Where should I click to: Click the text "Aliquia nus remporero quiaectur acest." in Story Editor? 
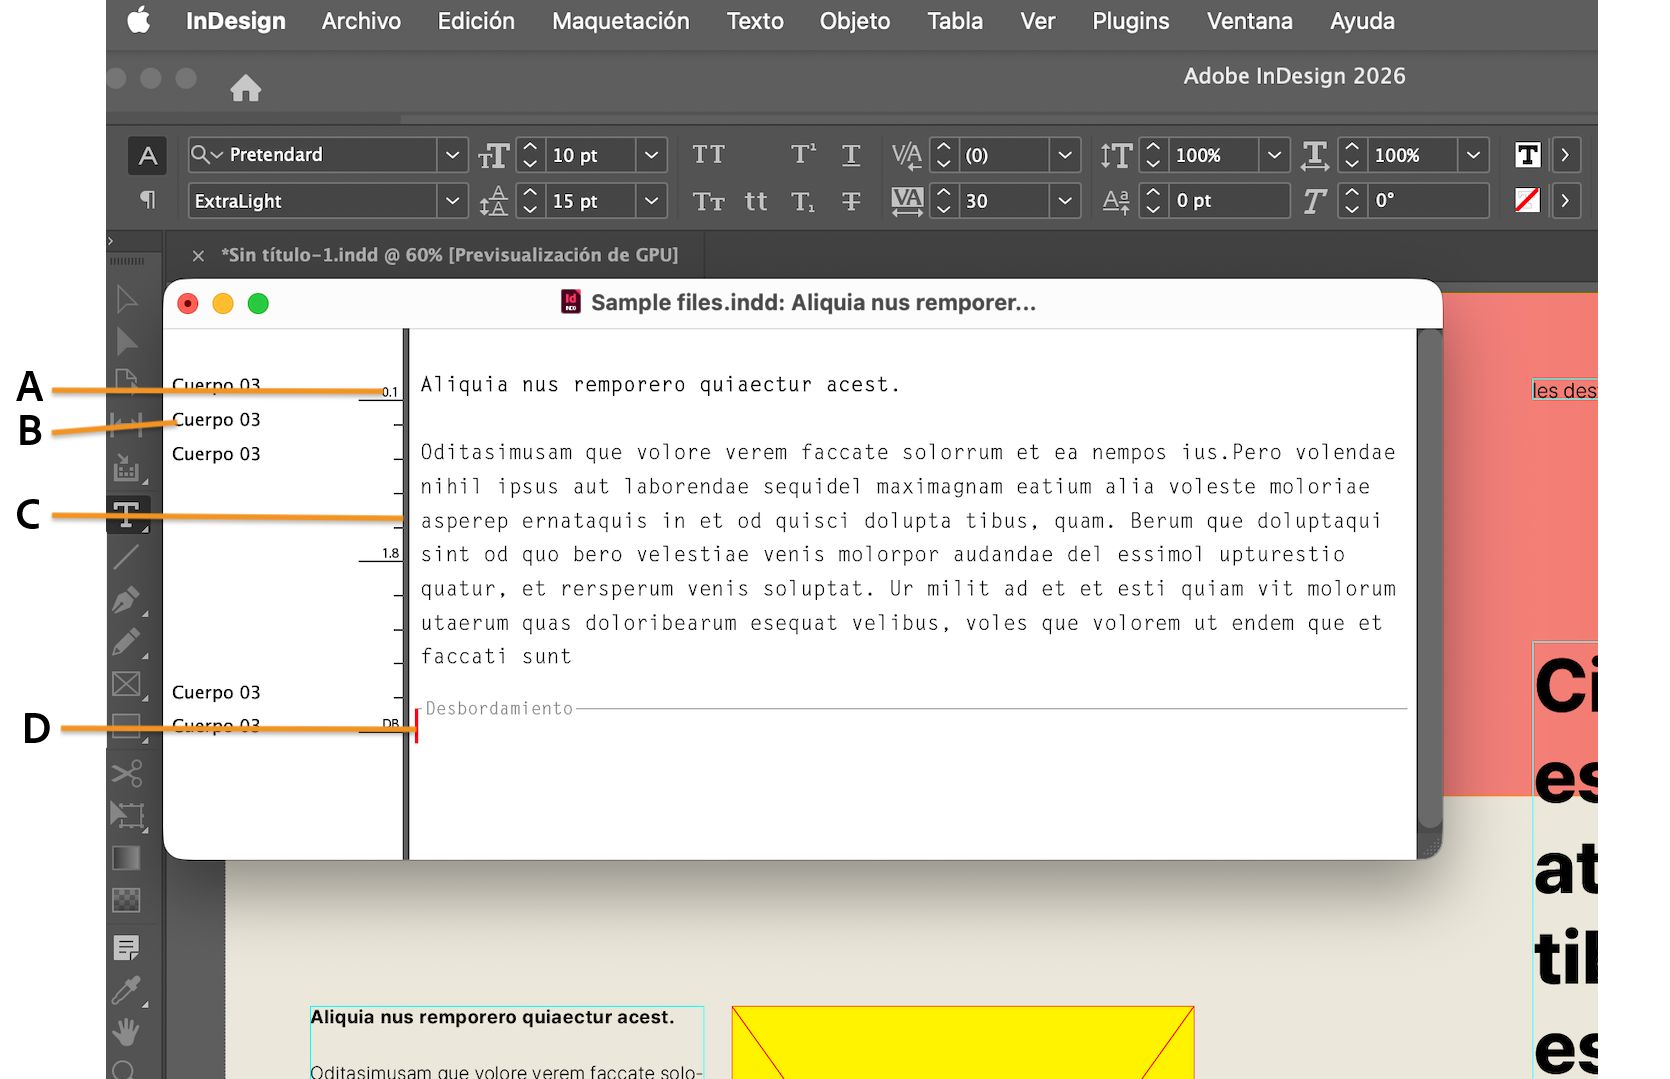(x=660, y=385)
